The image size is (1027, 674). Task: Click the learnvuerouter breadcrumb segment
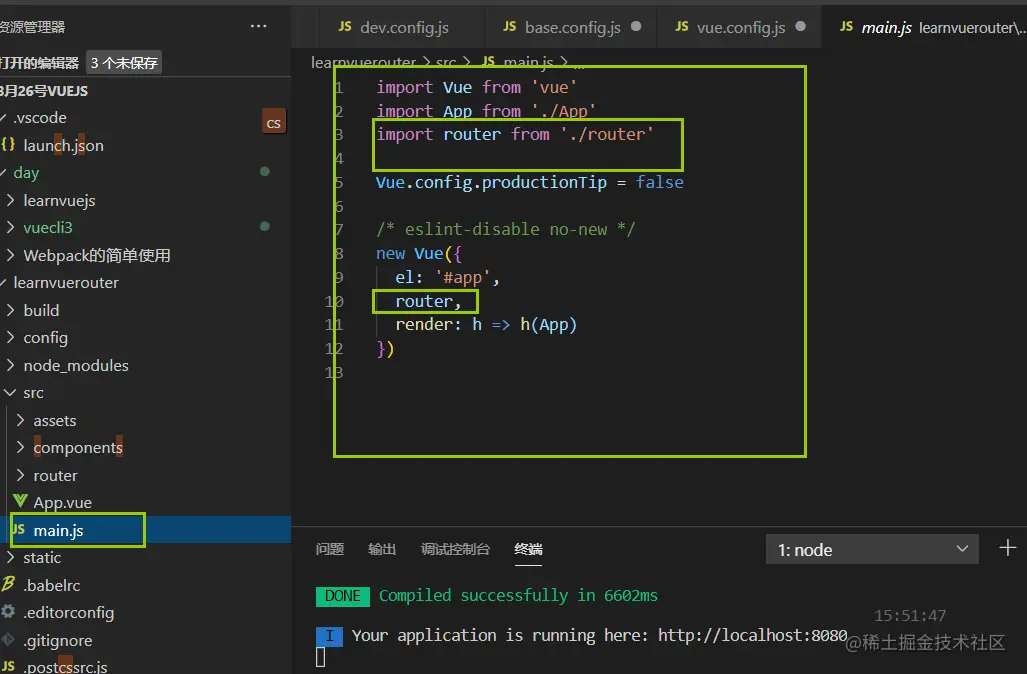(x=364, y=62)
